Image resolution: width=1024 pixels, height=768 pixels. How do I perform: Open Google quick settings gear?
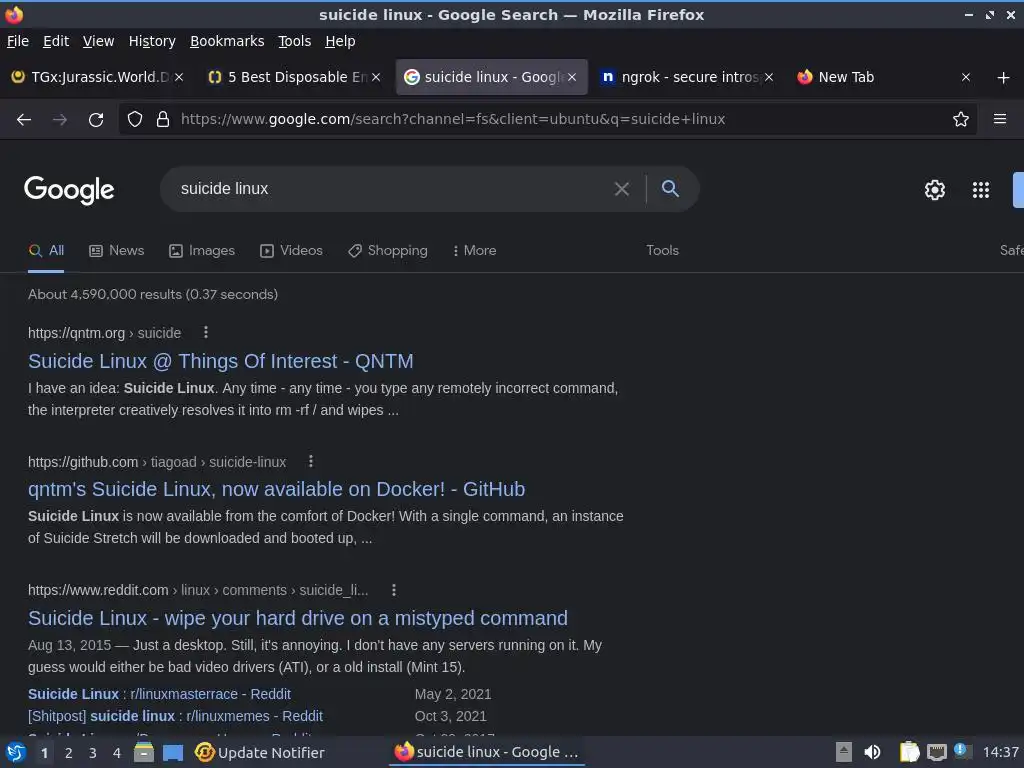coord(935,189)
